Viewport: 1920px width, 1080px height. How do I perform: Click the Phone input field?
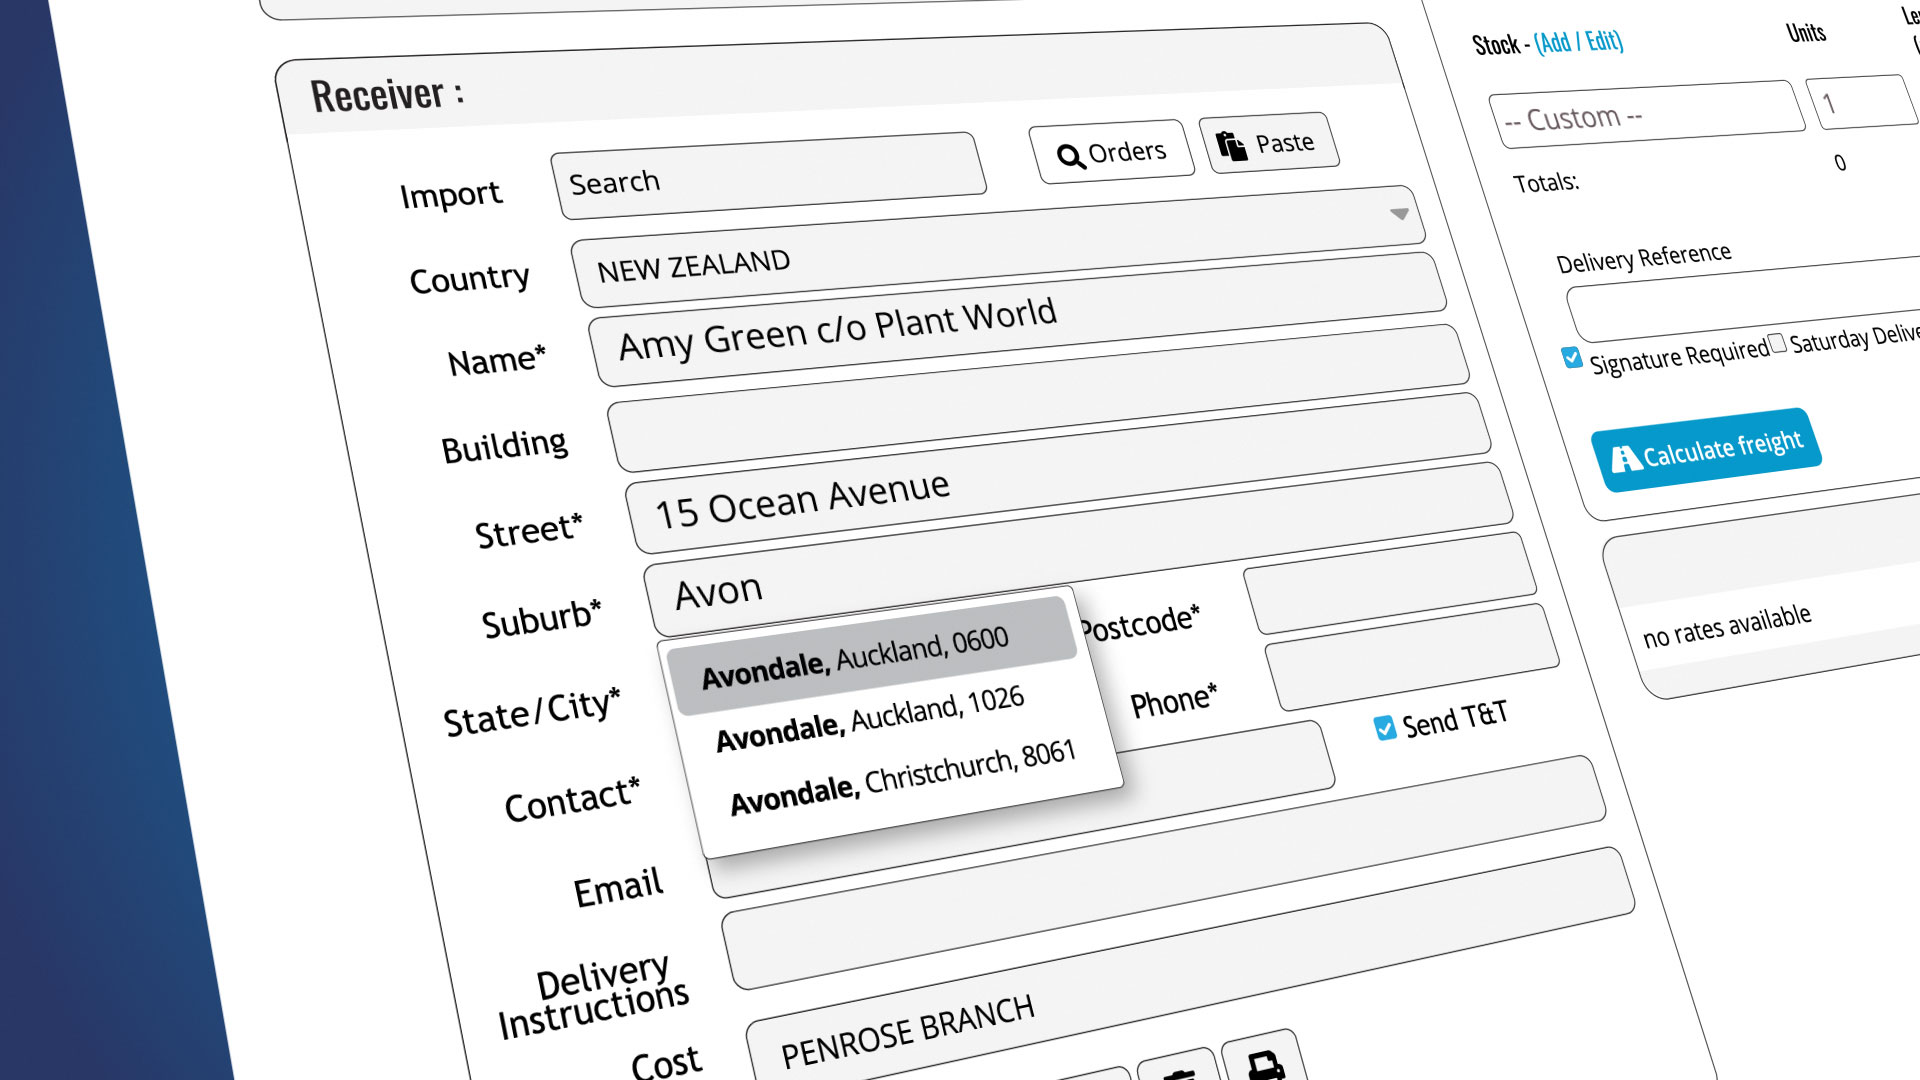[x=1412, y=657]
